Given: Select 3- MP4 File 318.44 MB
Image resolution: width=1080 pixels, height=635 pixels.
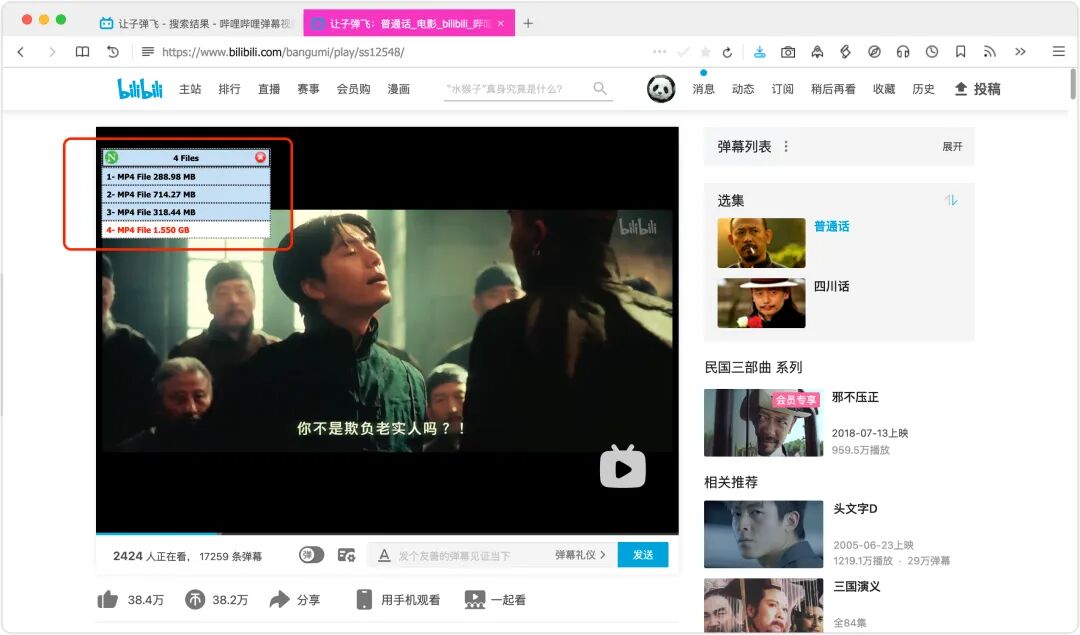Looking at the screenshot, I should (x=185, y=213).
